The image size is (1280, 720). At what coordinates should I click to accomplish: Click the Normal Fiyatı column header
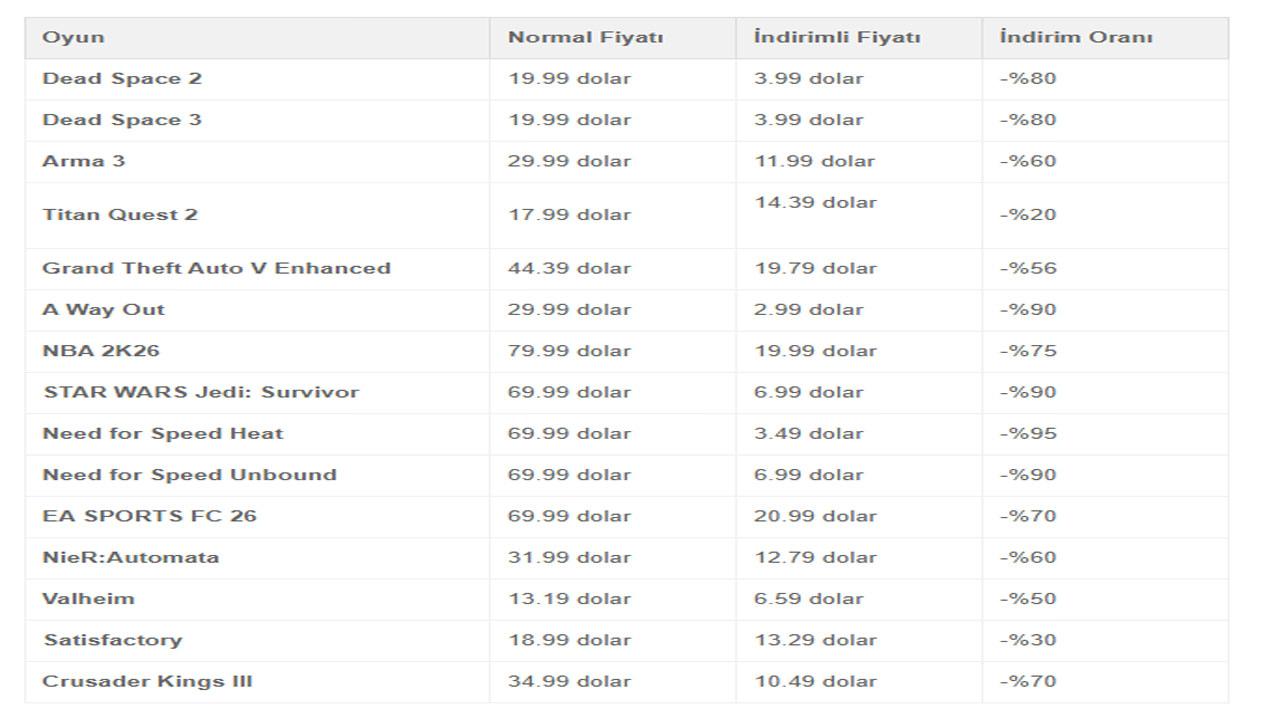click(585, 38)
